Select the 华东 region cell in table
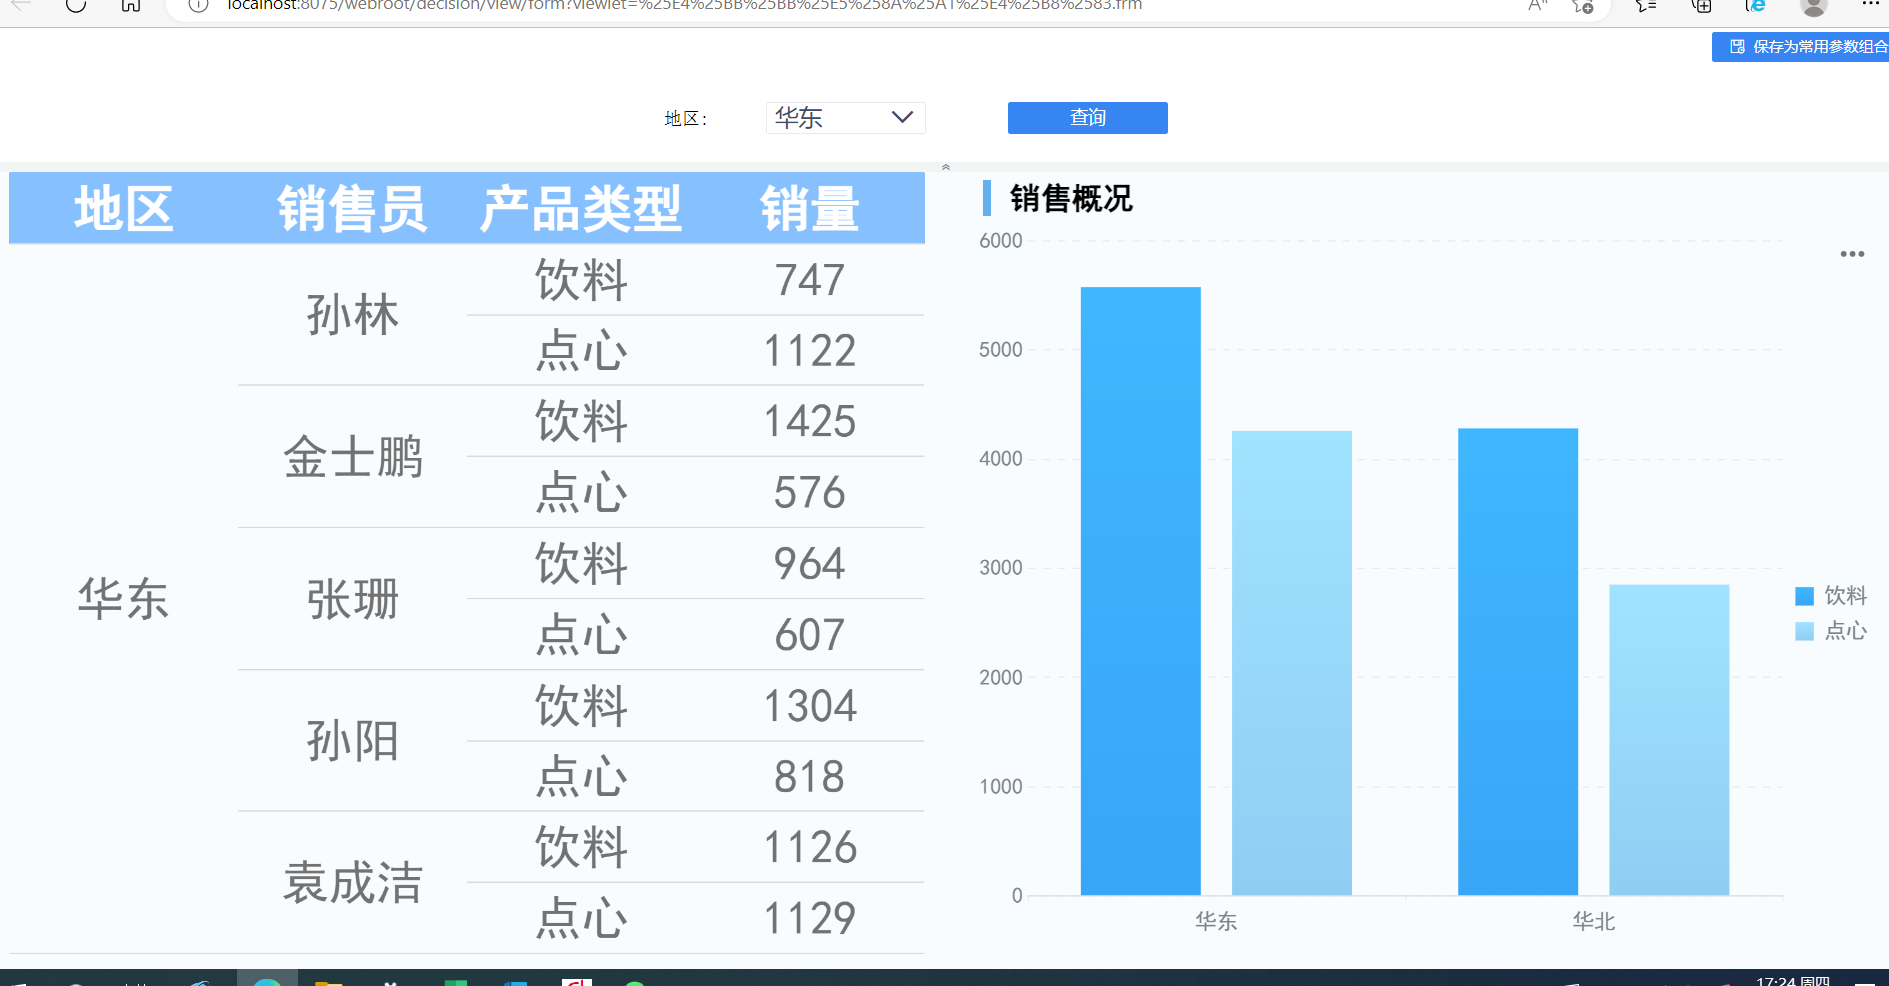The height and width of the screenshot is (986, 1889). [124, 599]
